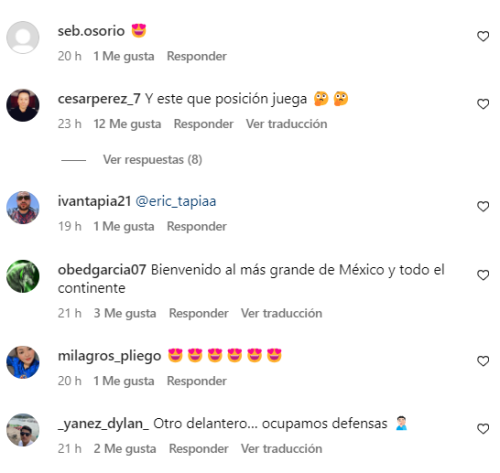Show translation for obedgarcia07's comment
Screen dimensions: 500x473
[x=281, y=313]
